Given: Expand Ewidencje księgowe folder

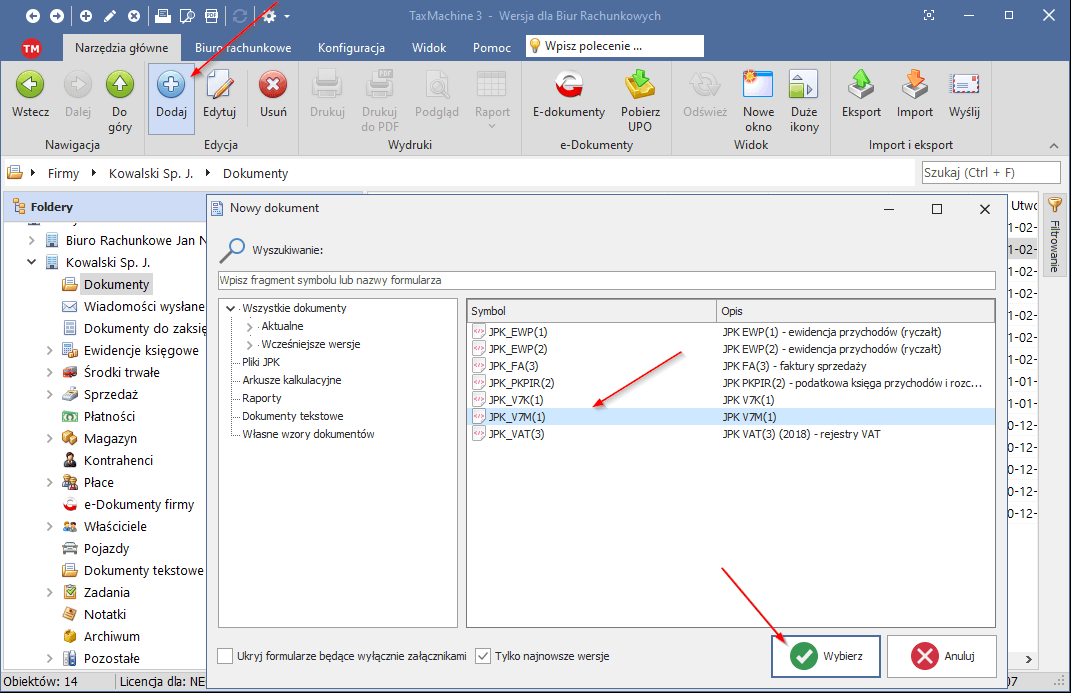Looking at the screenshot, I should click(x=50, y=351).
